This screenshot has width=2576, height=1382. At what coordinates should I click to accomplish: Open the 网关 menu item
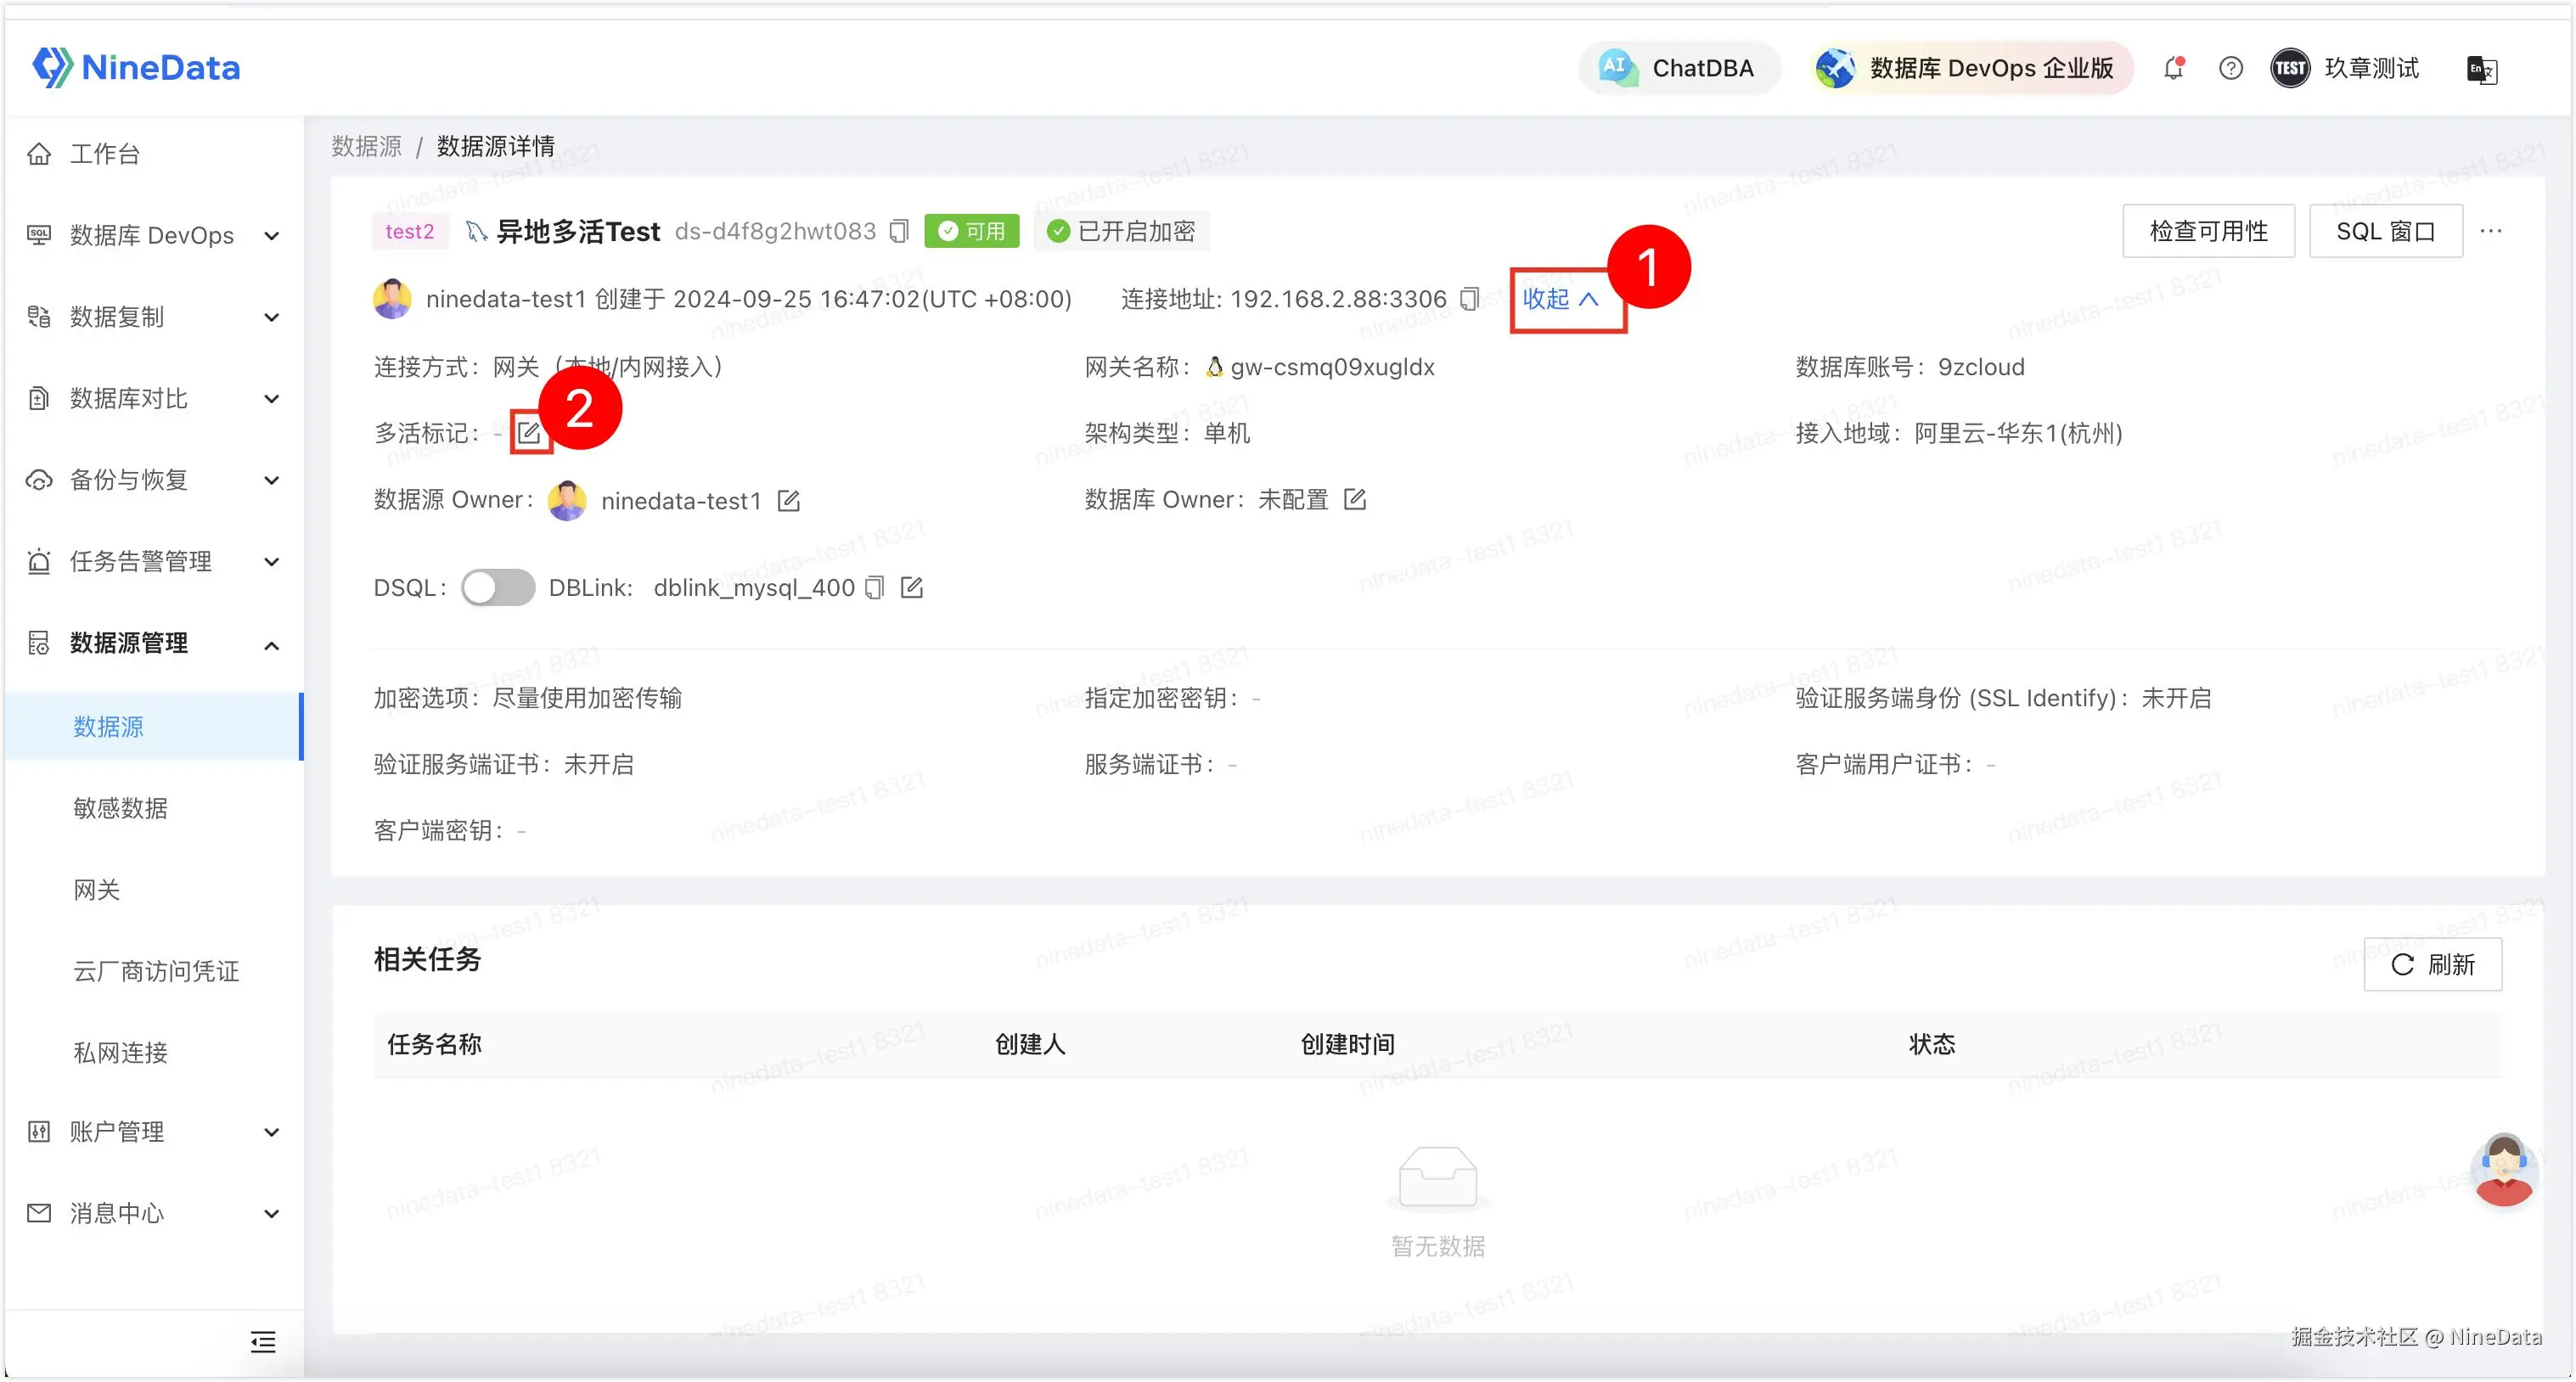(x=97, y=889)
